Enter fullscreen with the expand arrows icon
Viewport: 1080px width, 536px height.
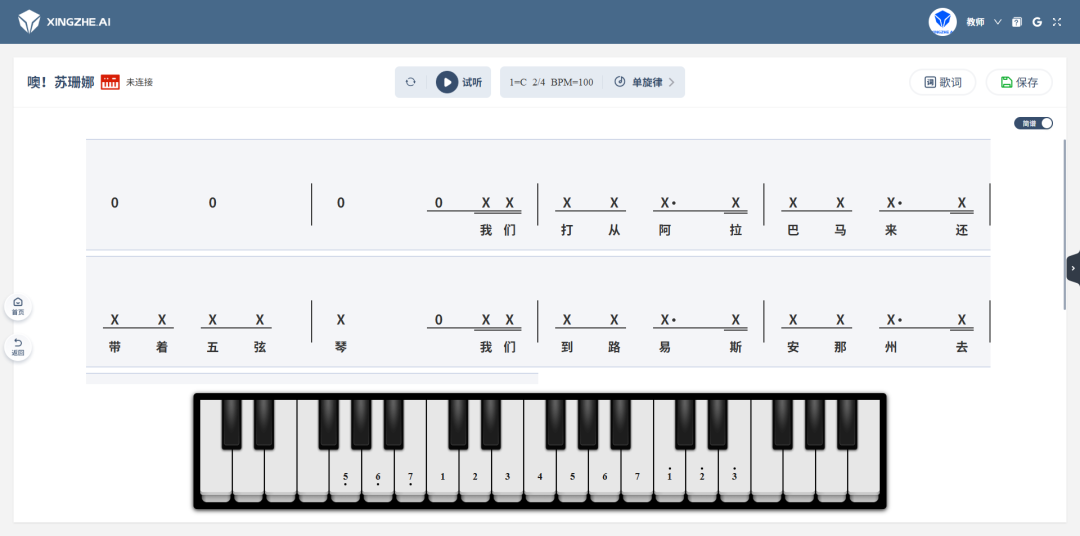pyautogui.click(x=1057, y=22)
